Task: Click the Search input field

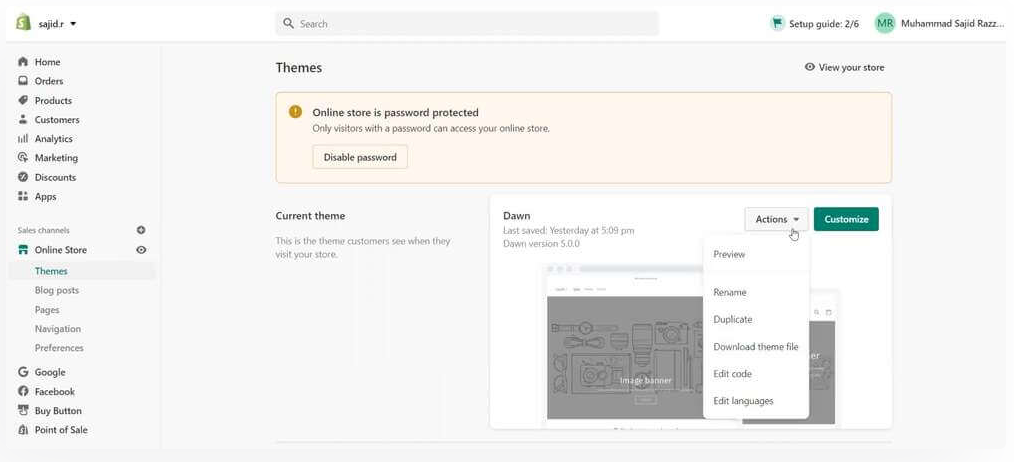Action: pos(467,23)
